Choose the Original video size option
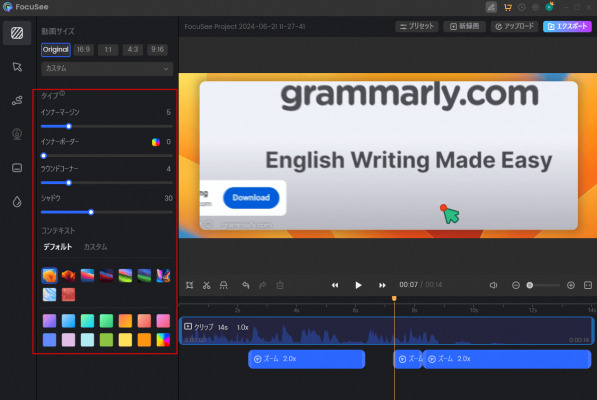 [56, 49]
